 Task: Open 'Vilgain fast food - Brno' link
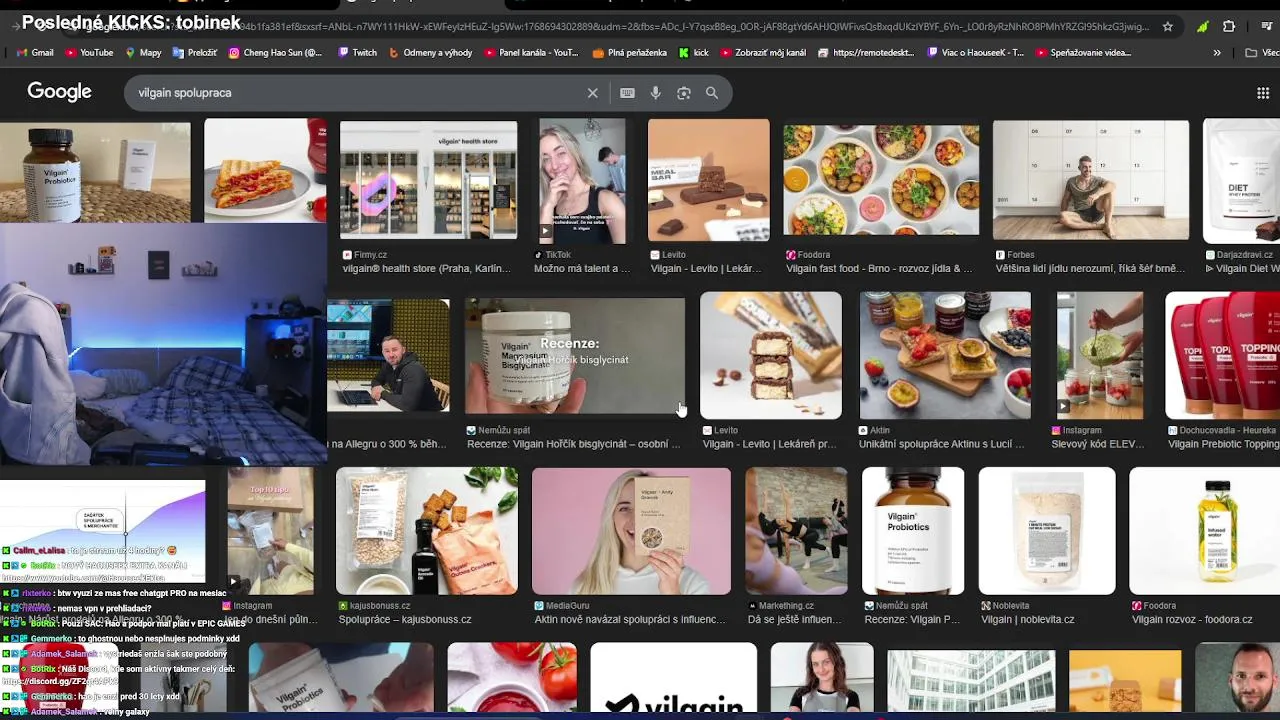click(x=879, y=269)
